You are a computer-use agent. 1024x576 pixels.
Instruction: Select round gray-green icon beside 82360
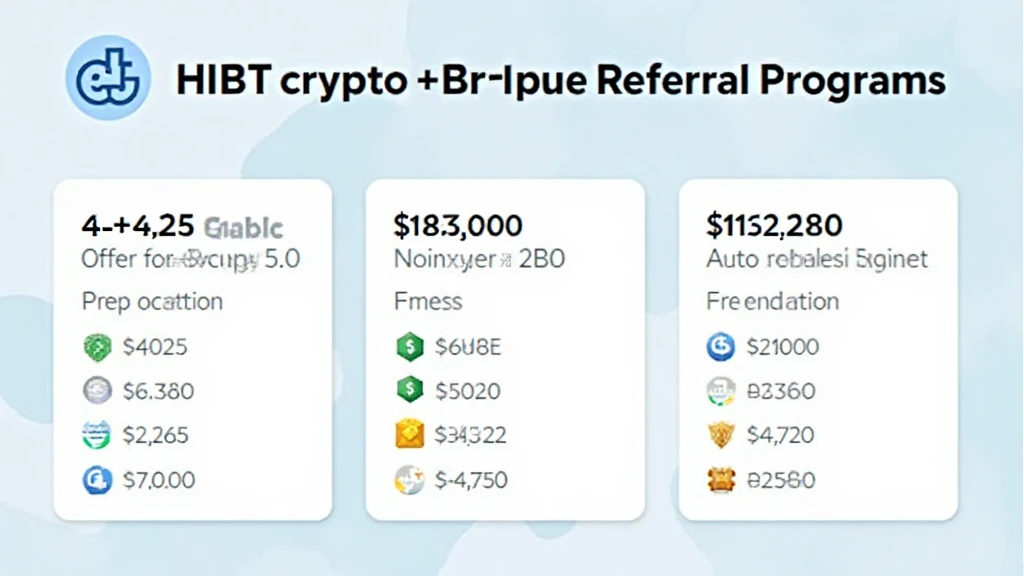pos(721,391)
